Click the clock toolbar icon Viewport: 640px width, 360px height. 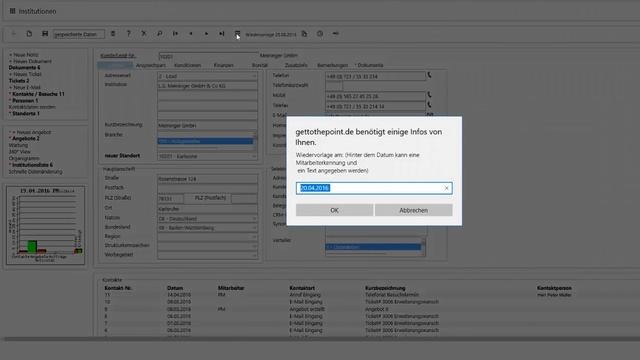click(320, 34)
